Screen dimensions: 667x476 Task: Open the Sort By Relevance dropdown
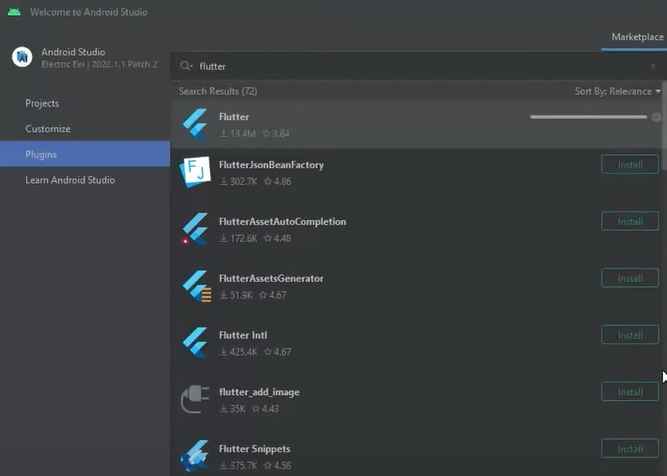click(x=617, y=91)
